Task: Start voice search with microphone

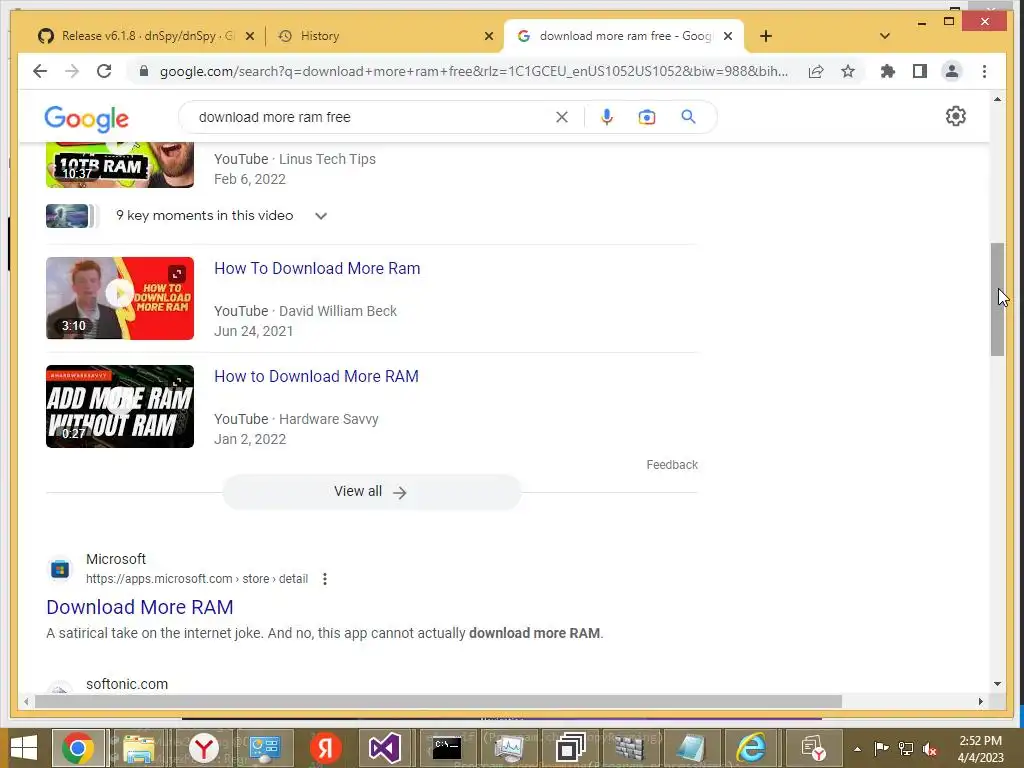Action: pyautogui.click(x=607, y=117)
